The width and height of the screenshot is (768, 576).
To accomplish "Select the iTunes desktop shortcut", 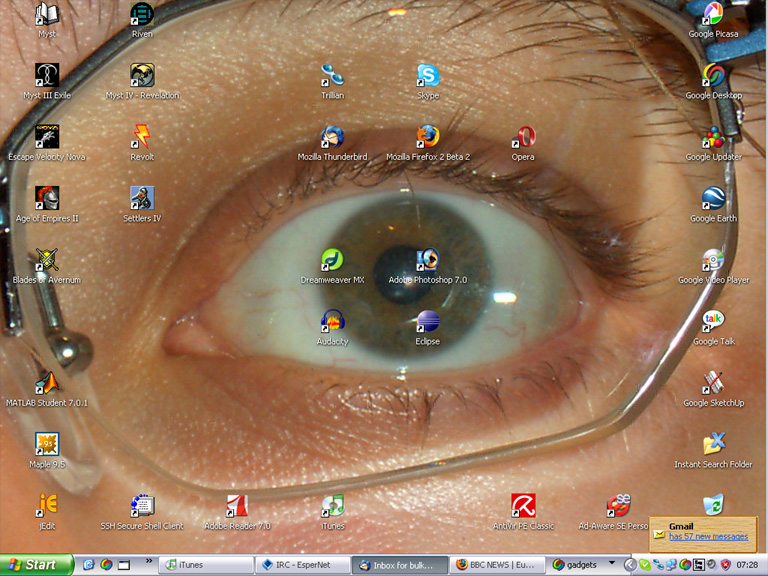I will click(333, 512).
